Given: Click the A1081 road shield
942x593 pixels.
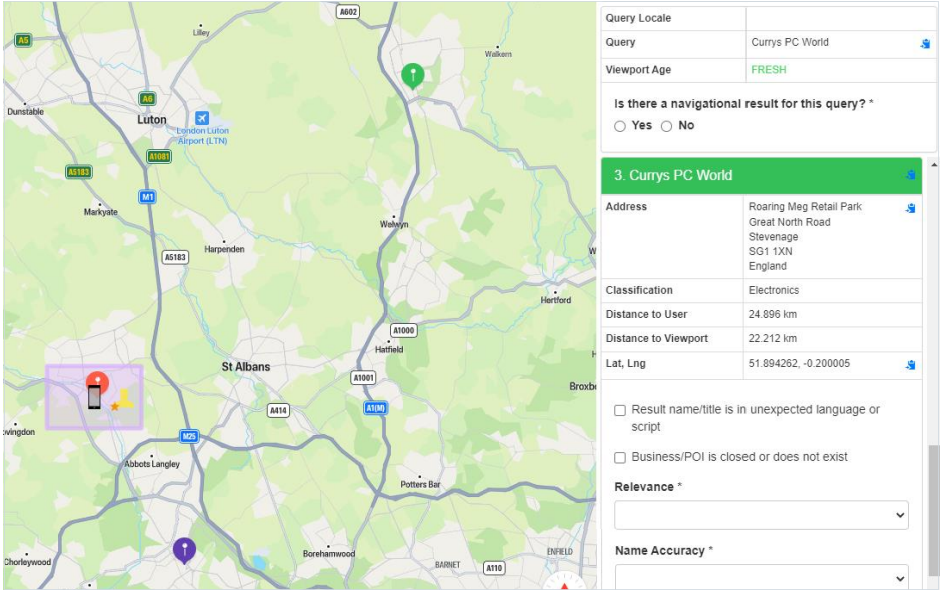Looking at the screenshot, I should click(x=159, y=156).
